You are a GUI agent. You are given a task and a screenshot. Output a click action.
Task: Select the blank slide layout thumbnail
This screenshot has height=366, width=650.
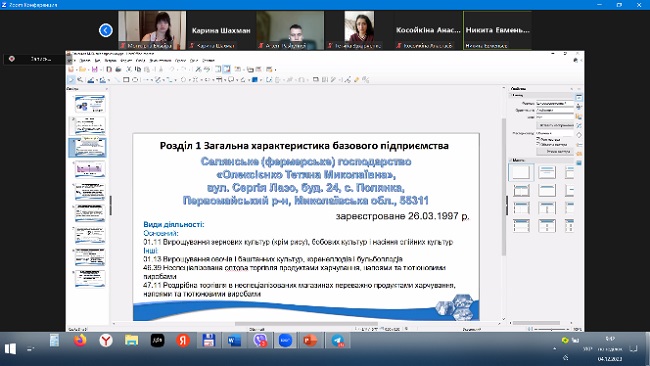pos(521,172)
